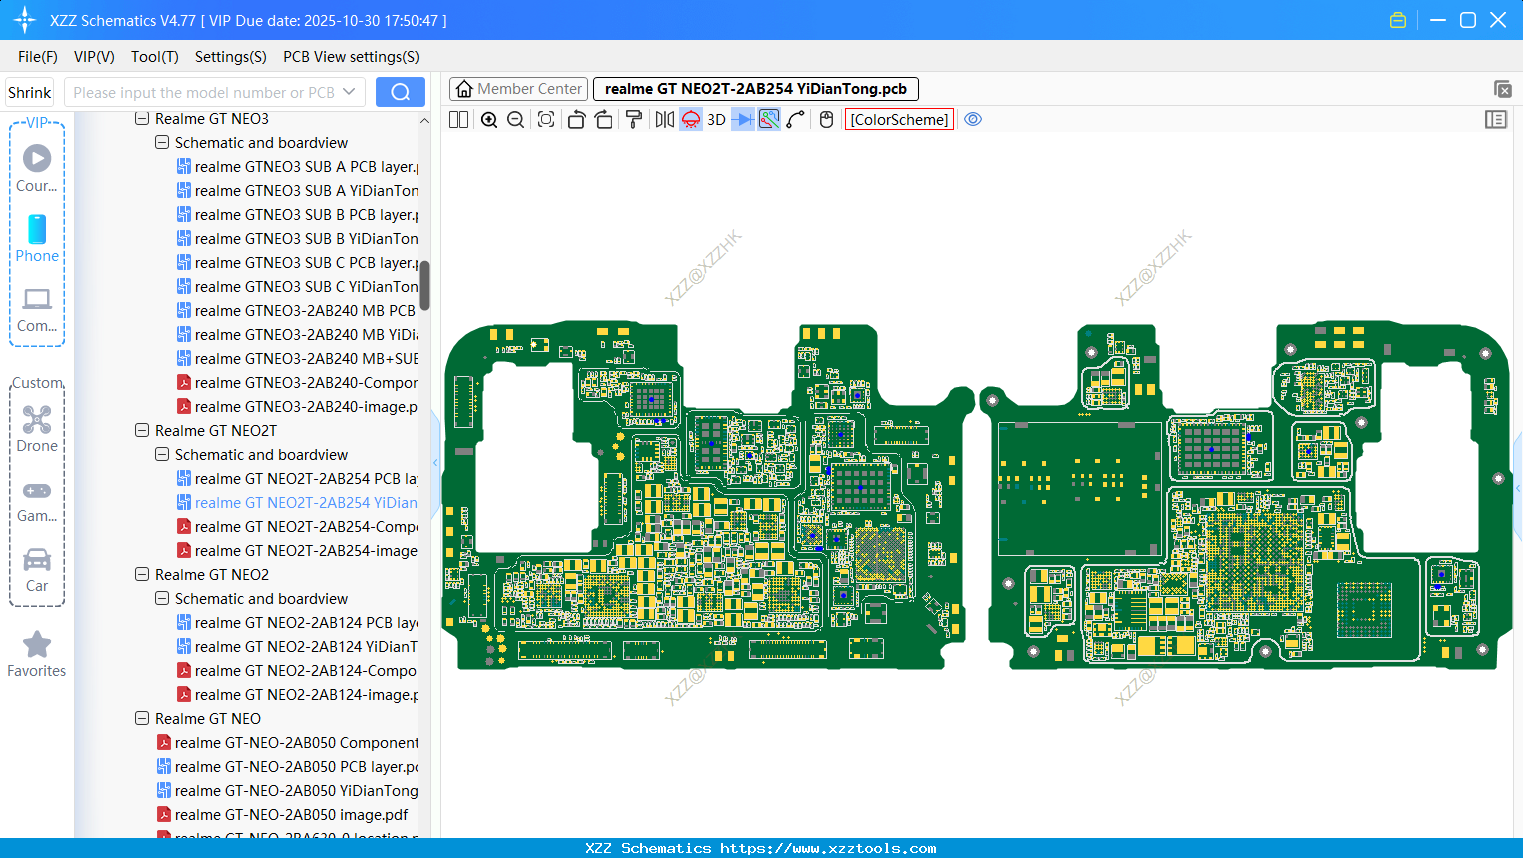Collapse the Realme GT NEO2T tree node
1523x858 pixels.
click(x=142, y=431)
